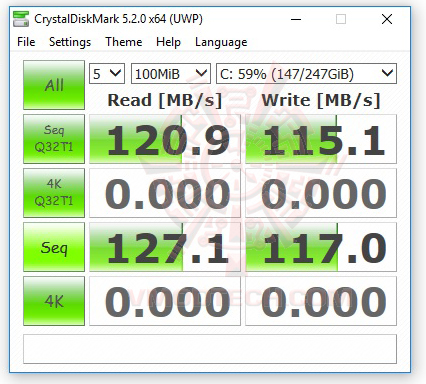426x384 pixels.
Task: Click the Write [MB/s] column header
Action: click(x=321, y=100)
